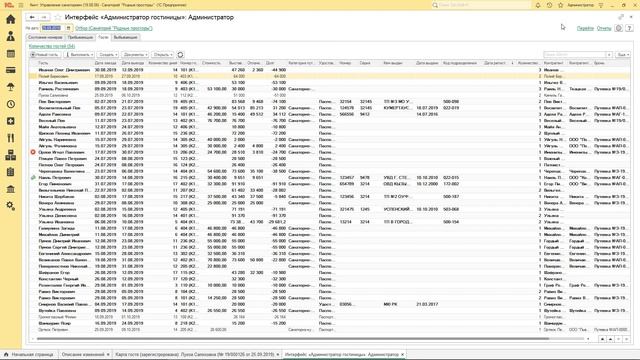Open the medical cross sidebar icon
This screenshot has height=360, width=640.
[x=11, y=121]
